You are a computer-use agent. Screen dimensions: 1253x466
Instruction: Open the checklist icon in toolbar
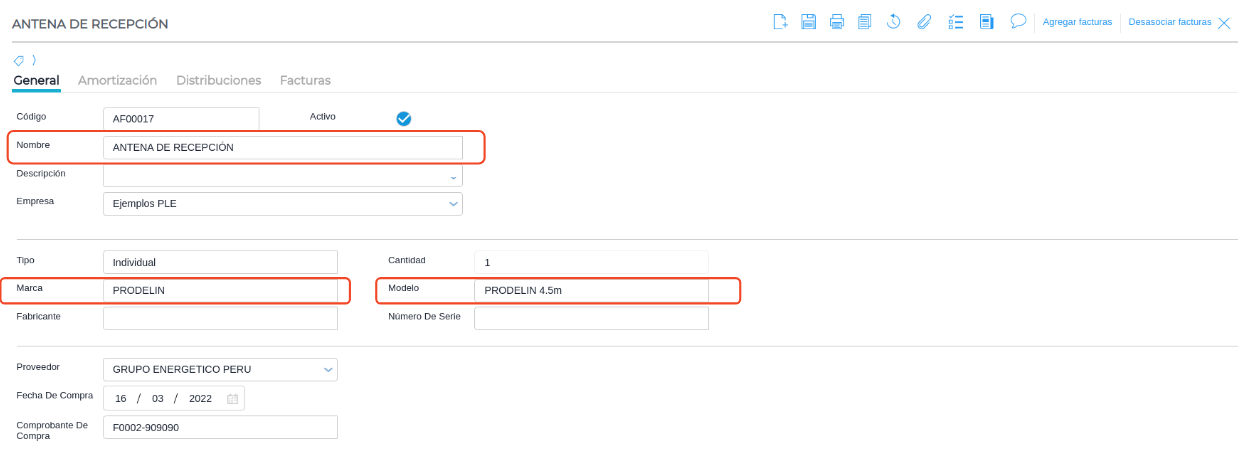coord(955,22)
